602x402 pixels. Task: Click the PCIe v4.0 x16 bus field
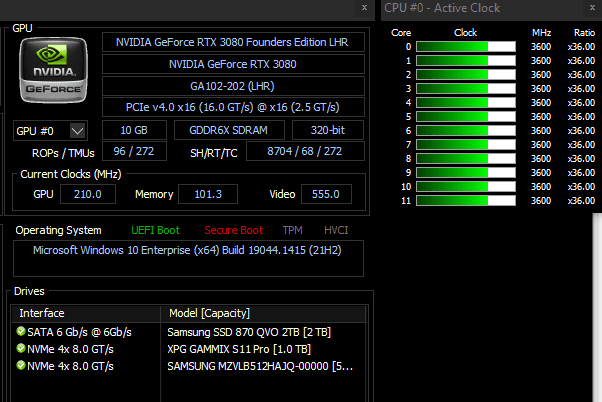(233, 107)
